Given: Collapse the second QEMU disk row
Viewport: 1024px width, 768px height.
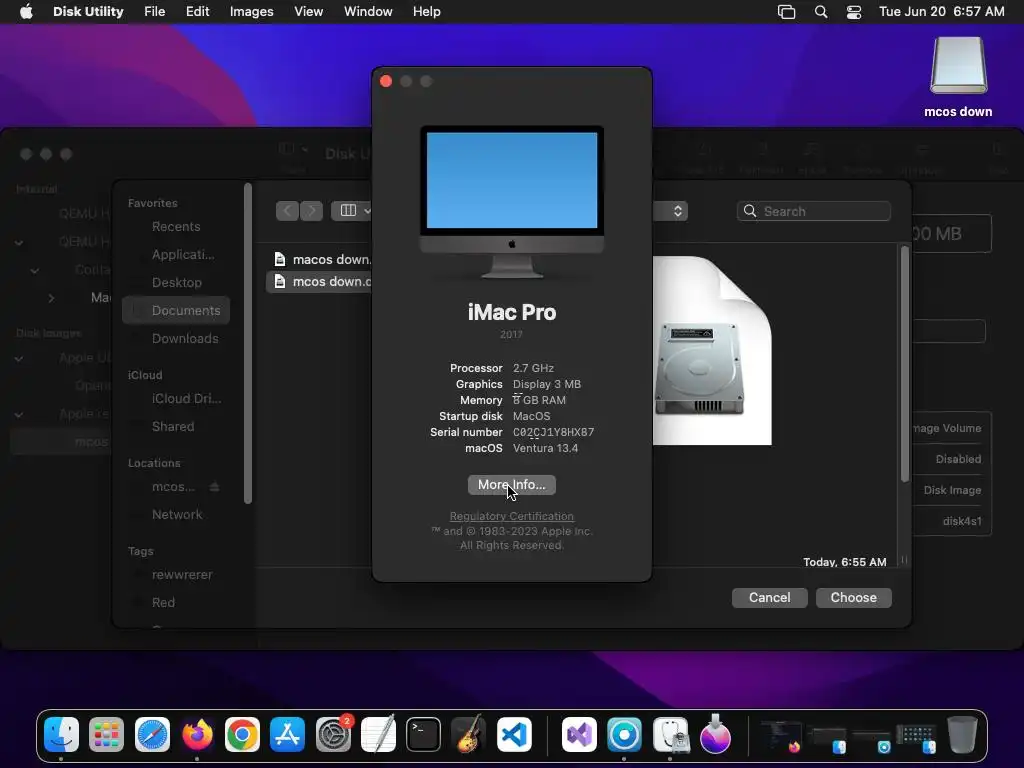Looking at the screenshot, I should tap(19, 242).
